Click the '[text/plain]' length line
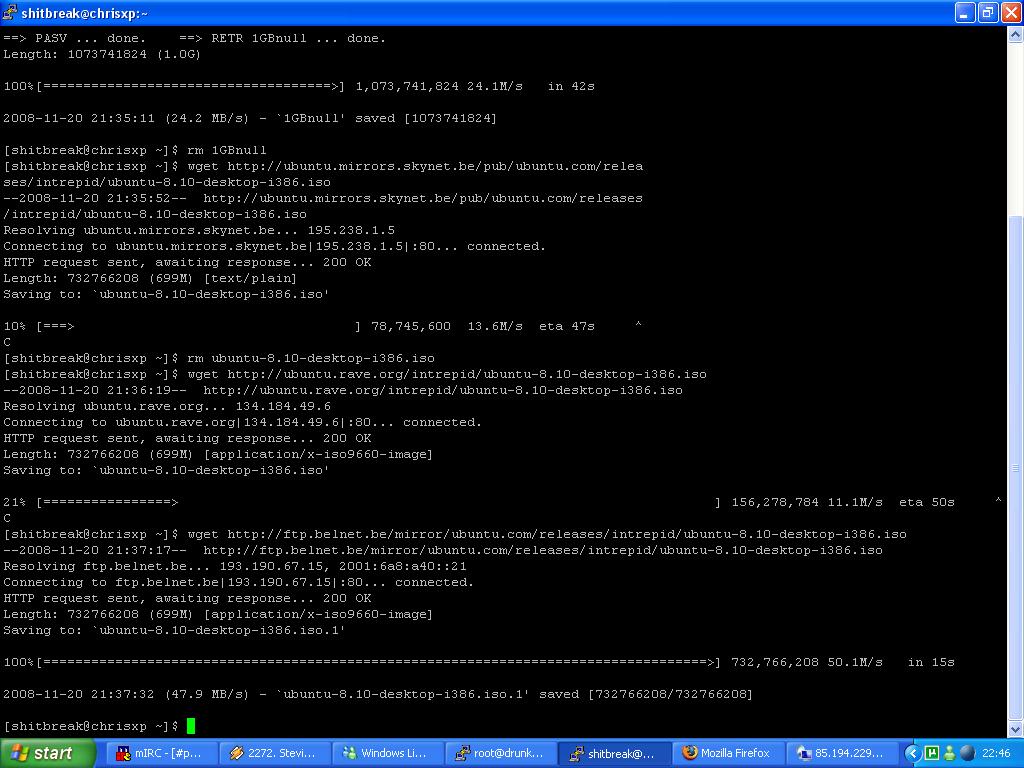1024x768 pixels. click(x=150, y=278)
